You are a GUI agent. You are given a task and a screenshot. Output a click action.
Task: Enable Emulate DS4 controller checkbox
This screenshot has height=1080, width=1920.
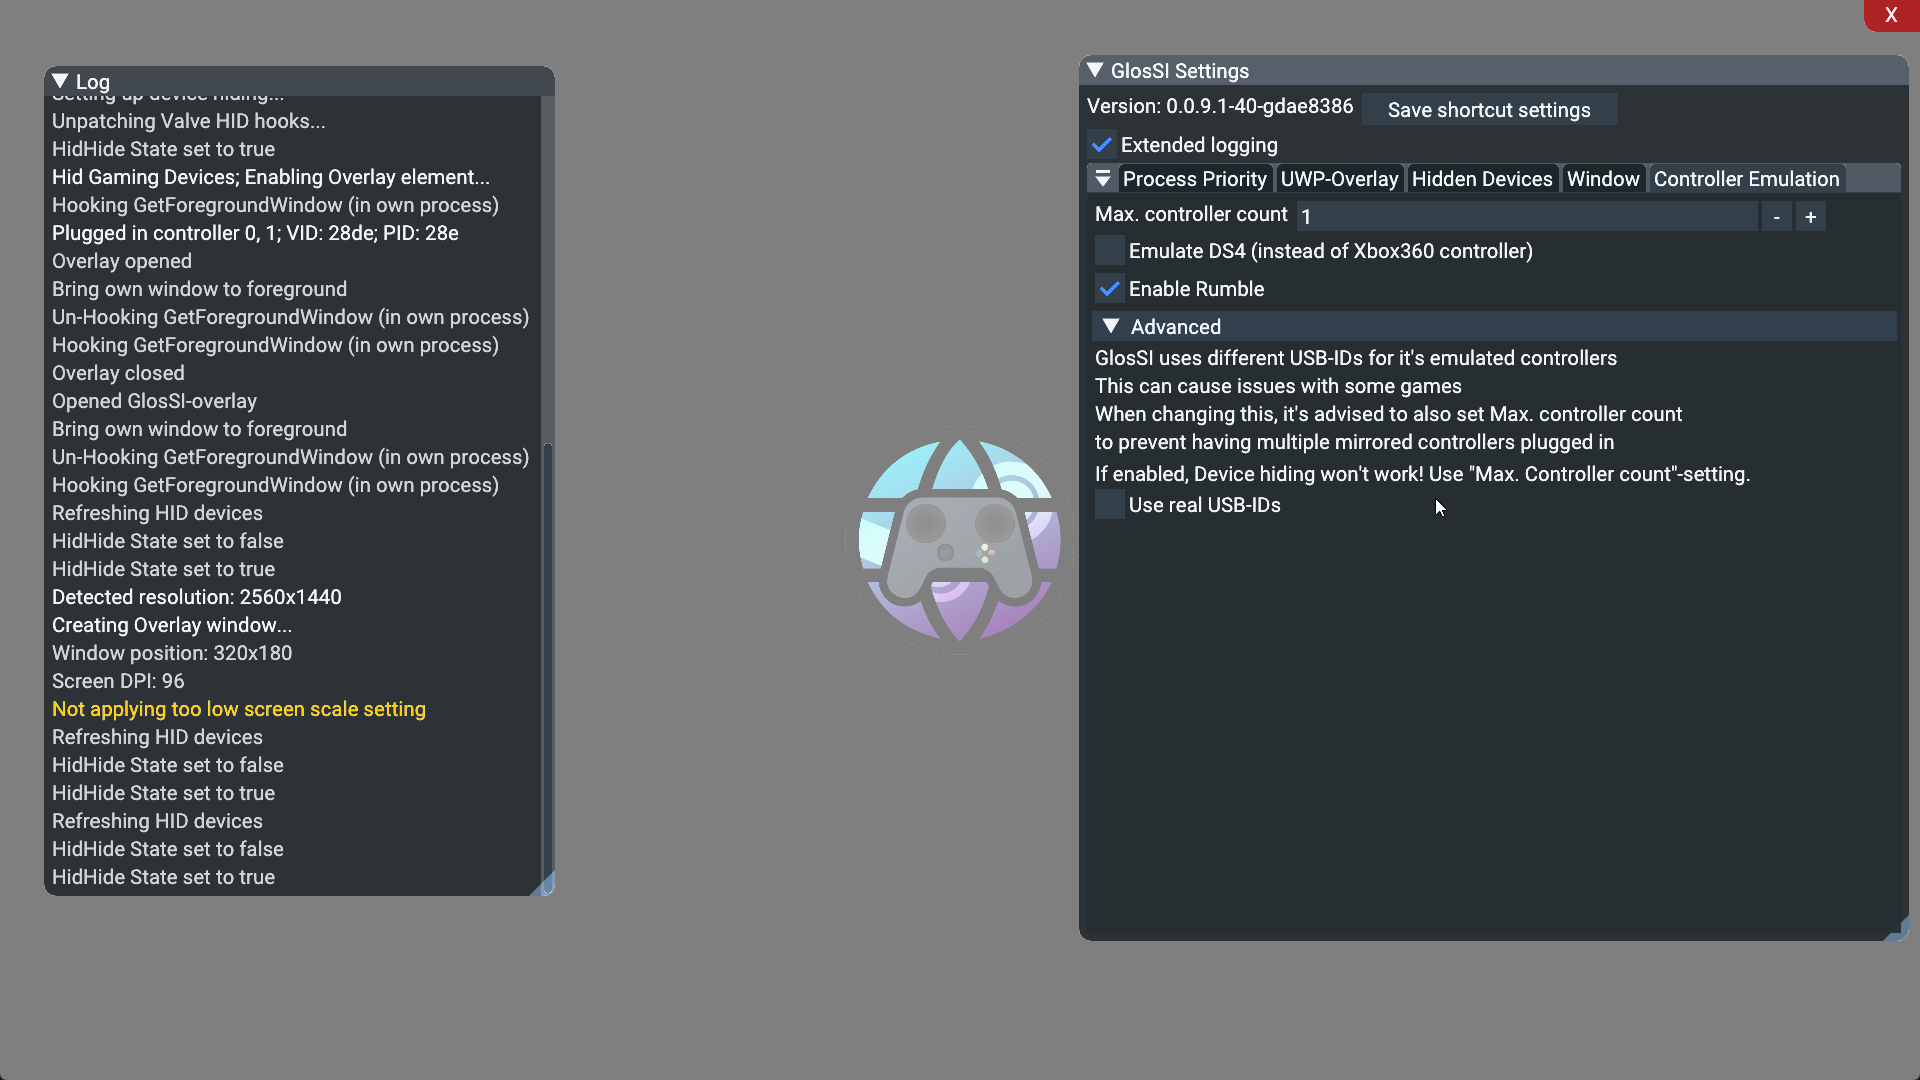(1108, 251)
